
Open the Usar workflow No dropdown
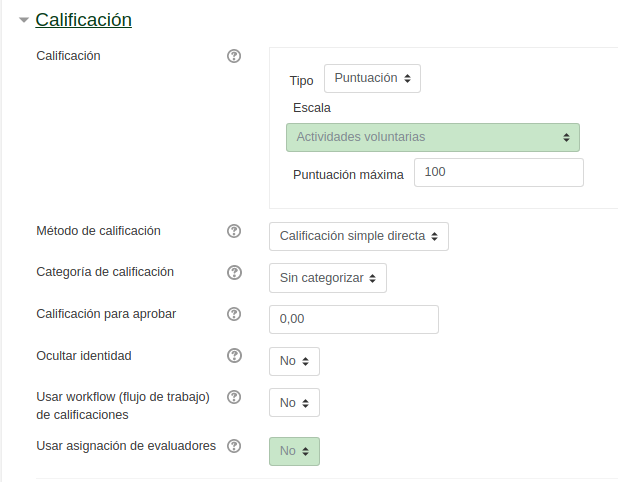294,403
